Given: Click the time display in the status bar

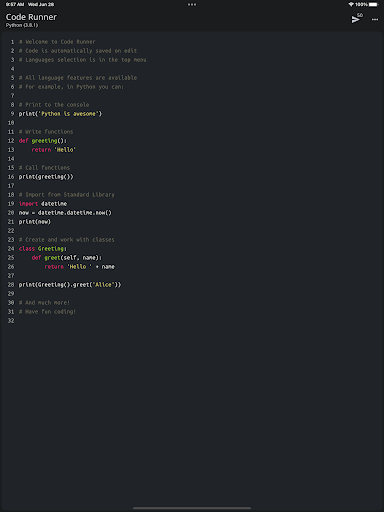Looking at the screenshot, I should pyautogui.click(x=15, y=4).
